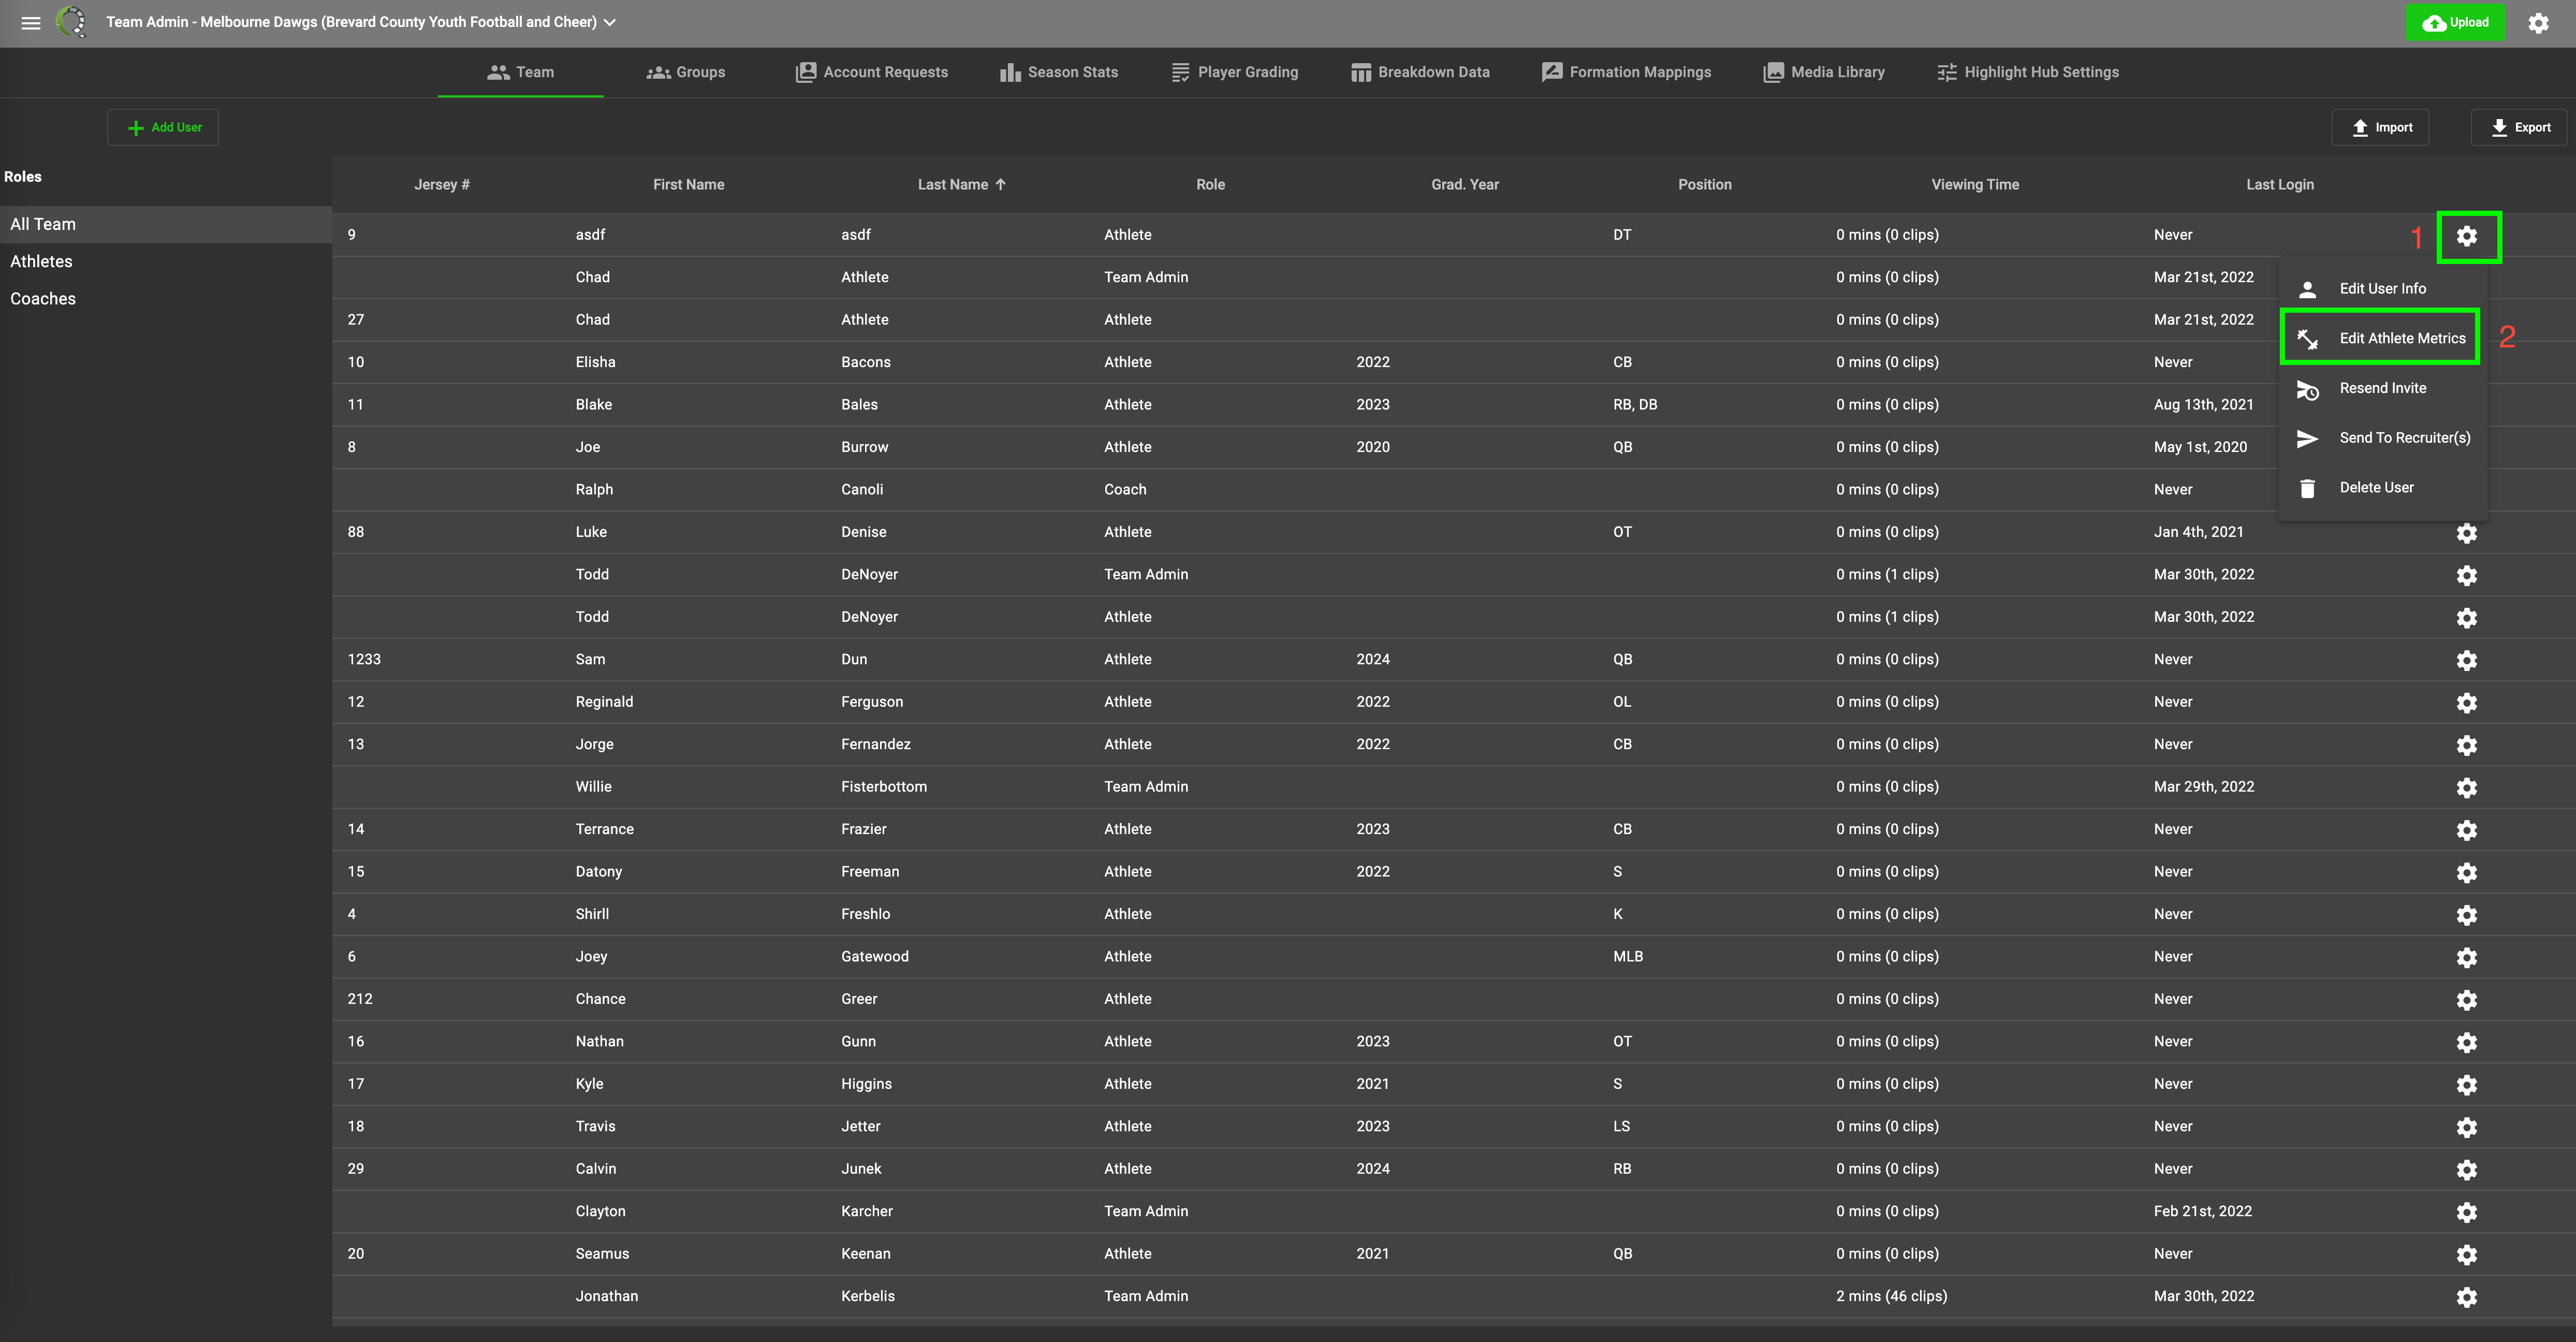2576x1342 pixels.
Task: Click the green Upload button
Action: (2455, 22)
